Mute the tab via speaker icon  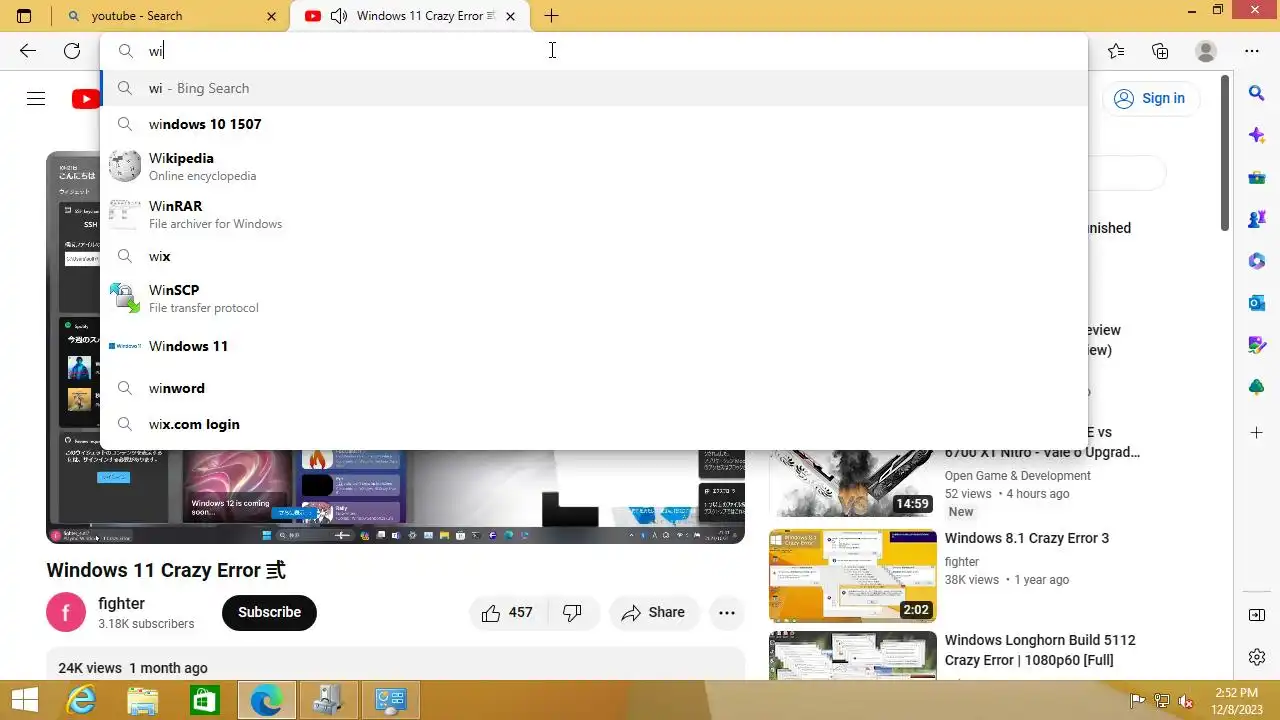tap(339, 16)
